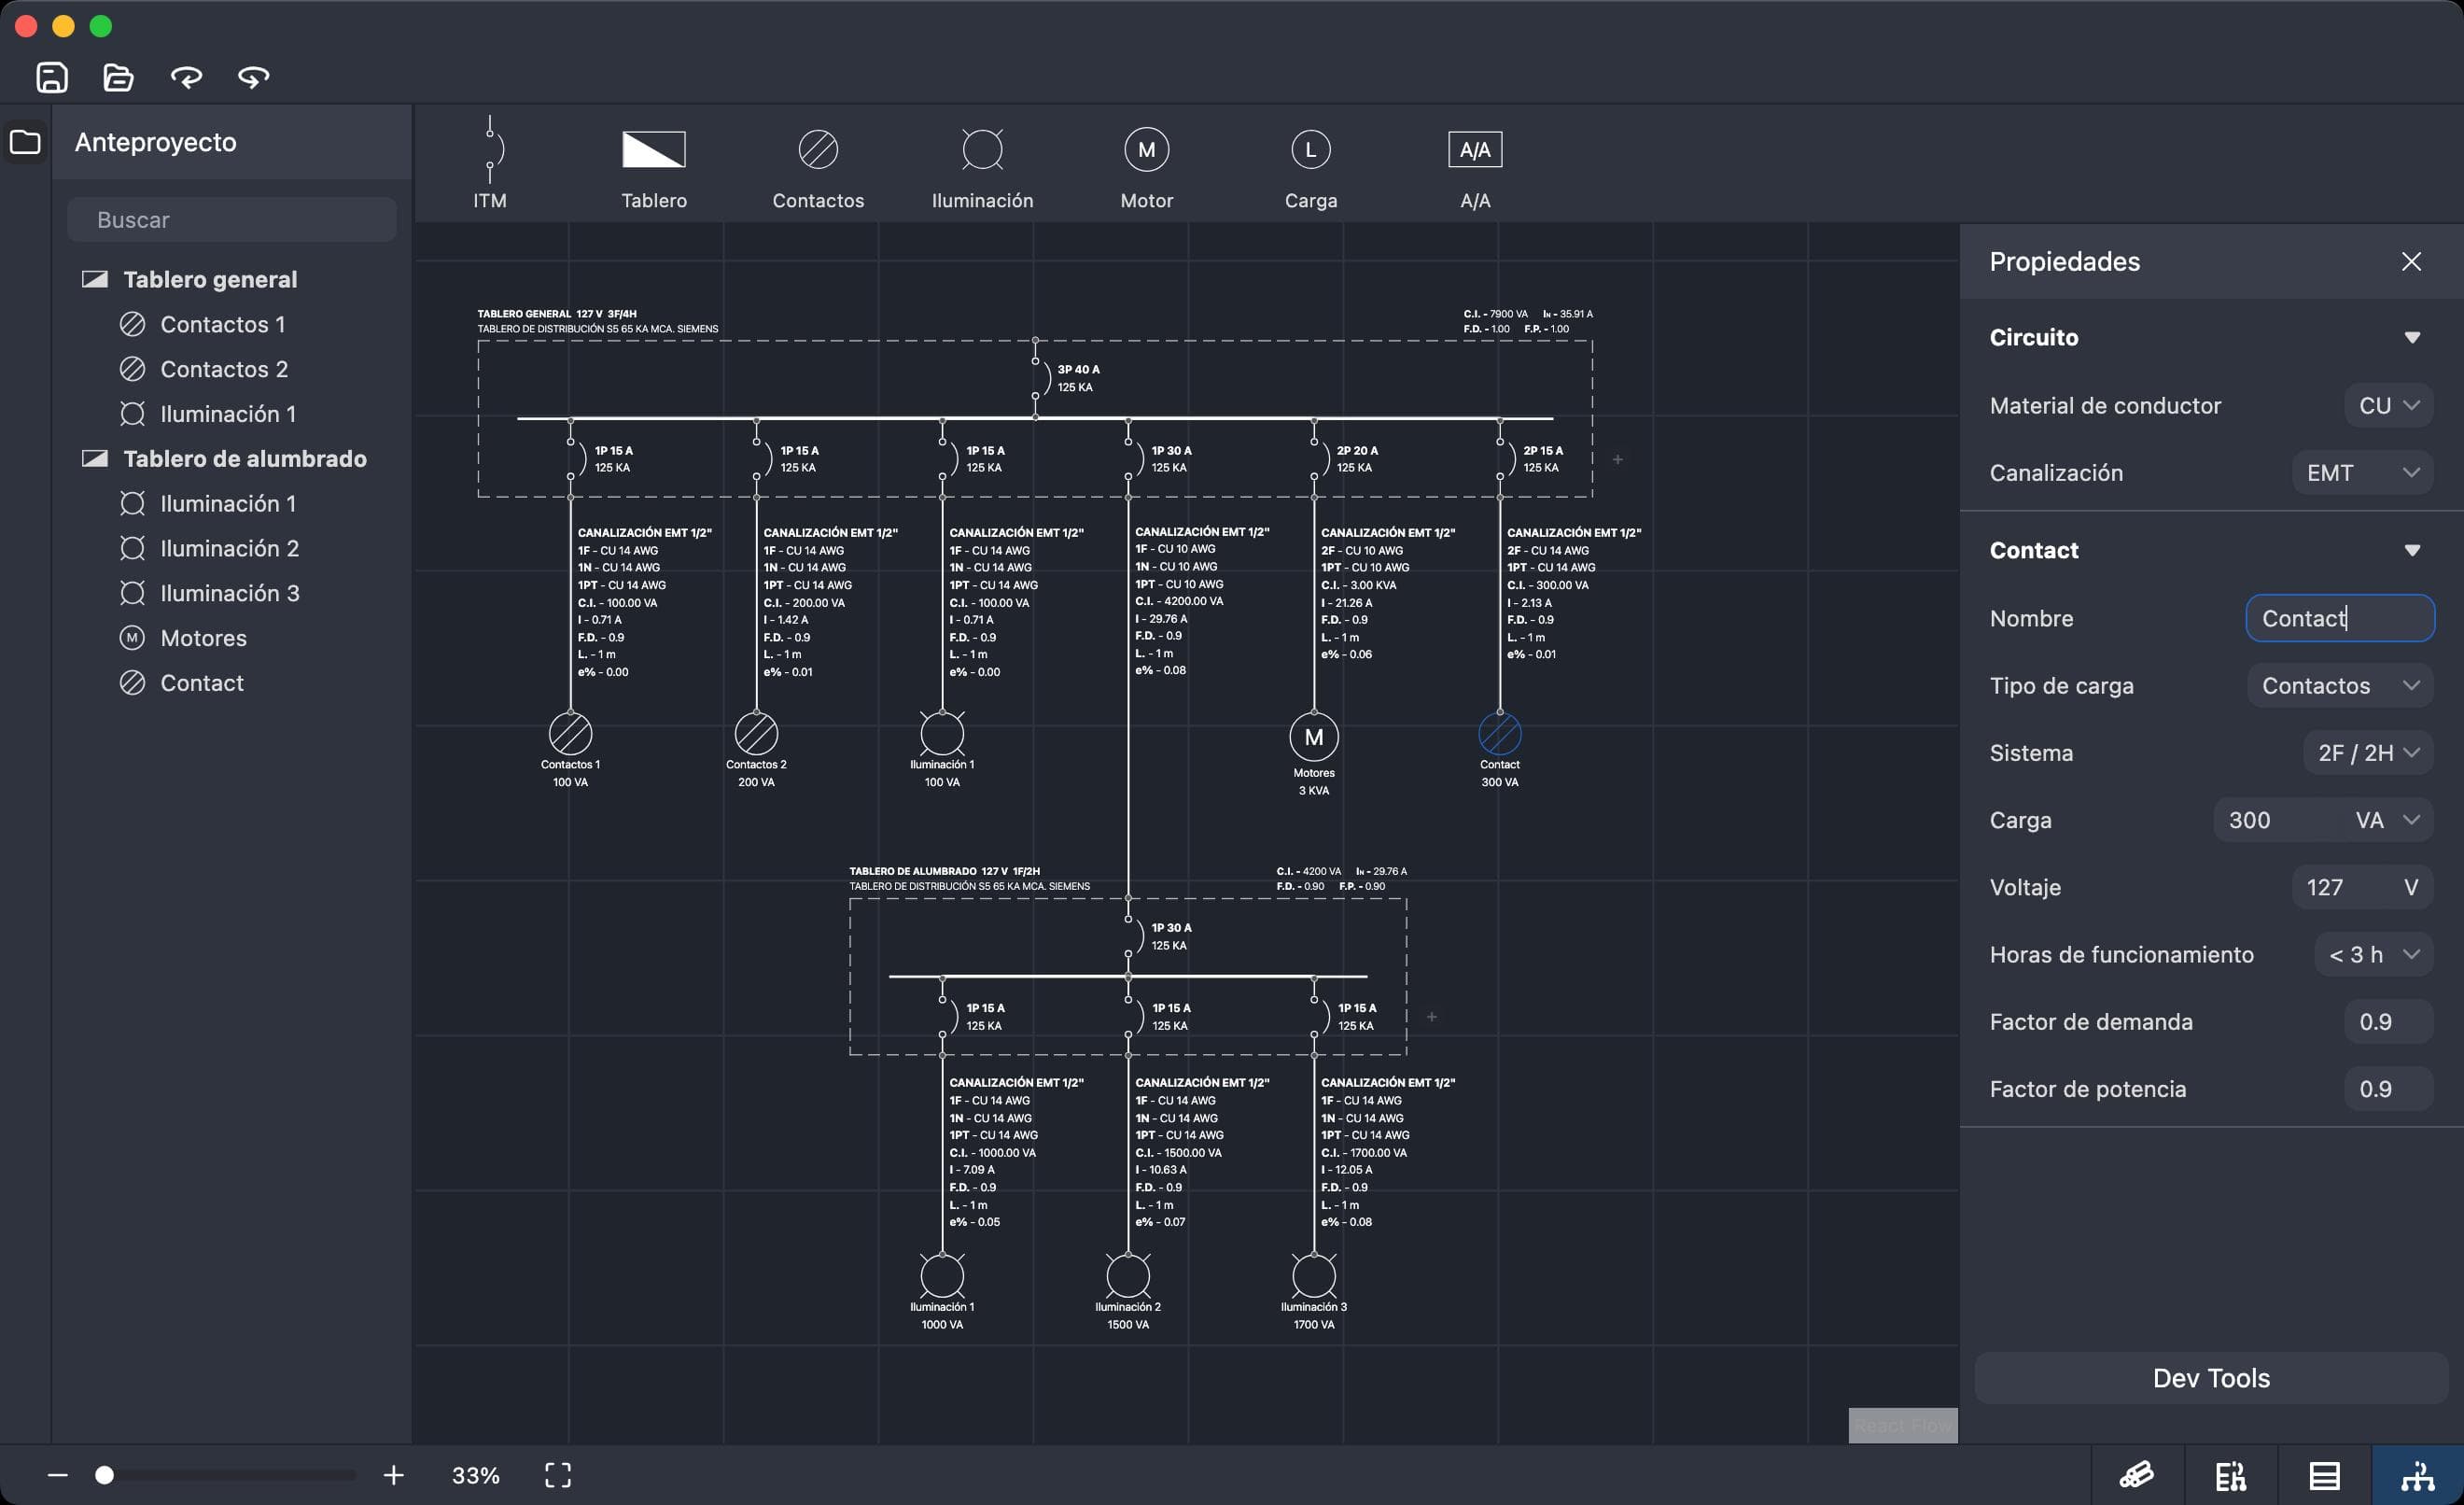Open the Horas de funcionamiento dropdown
This screenshot has height=1505, width=2464.
pos(2372,954)
